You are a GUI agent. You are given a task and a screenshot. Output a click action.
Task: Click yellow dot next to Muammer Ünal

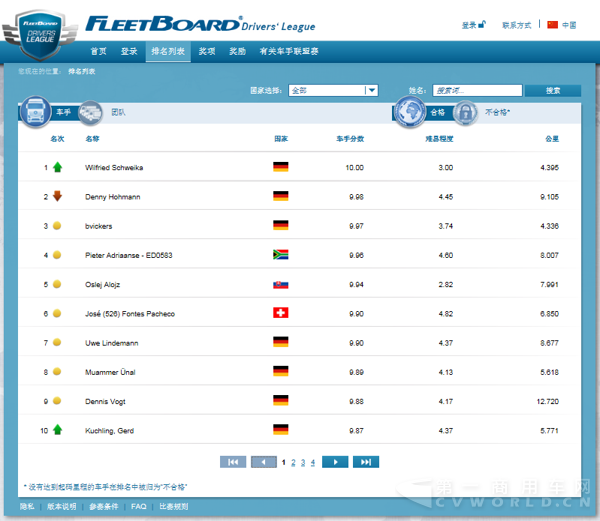click(57, 371)
